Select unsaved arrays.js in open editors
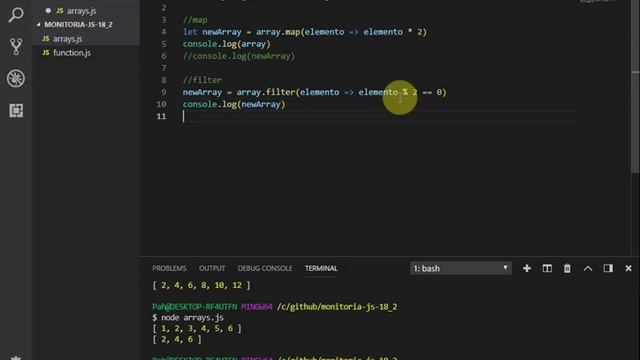The width and height of the screenshot is (640, 360). (81, 11)
